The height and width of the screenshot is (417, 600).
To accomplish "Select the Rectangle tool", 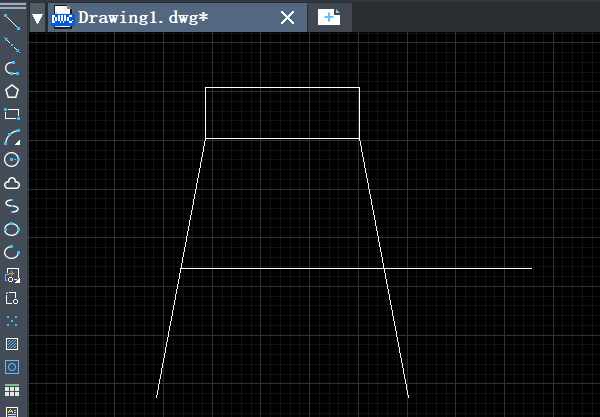I will pyautogui.click(x=12, y=114).
